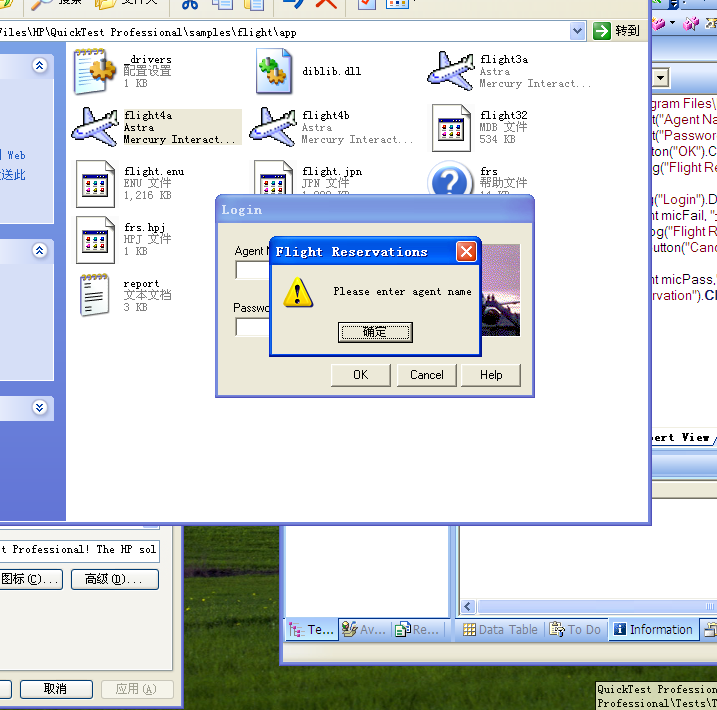
Task: Open the dropdown arrow beside pink cubes icon
Action: tap(672, 23)
